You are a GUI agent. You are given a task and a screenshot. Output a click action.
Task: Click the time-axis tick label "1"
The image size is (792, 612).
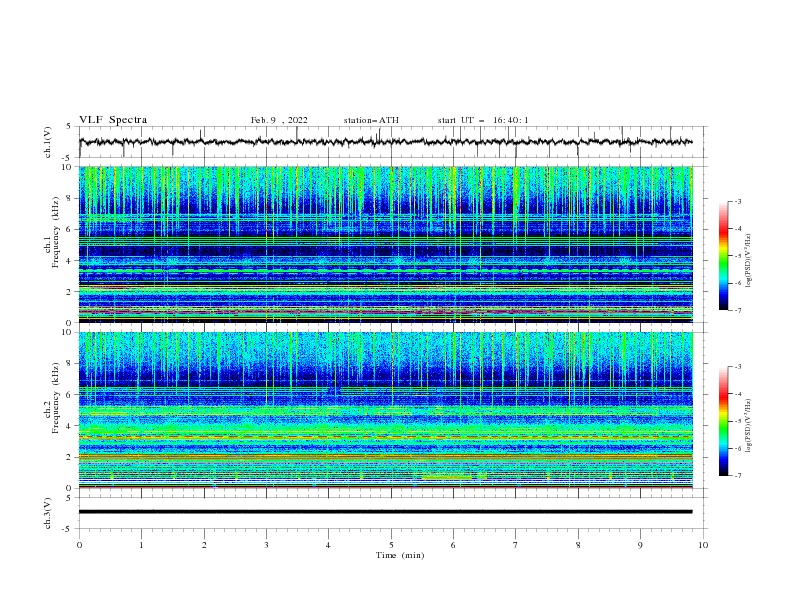(141, 545)
